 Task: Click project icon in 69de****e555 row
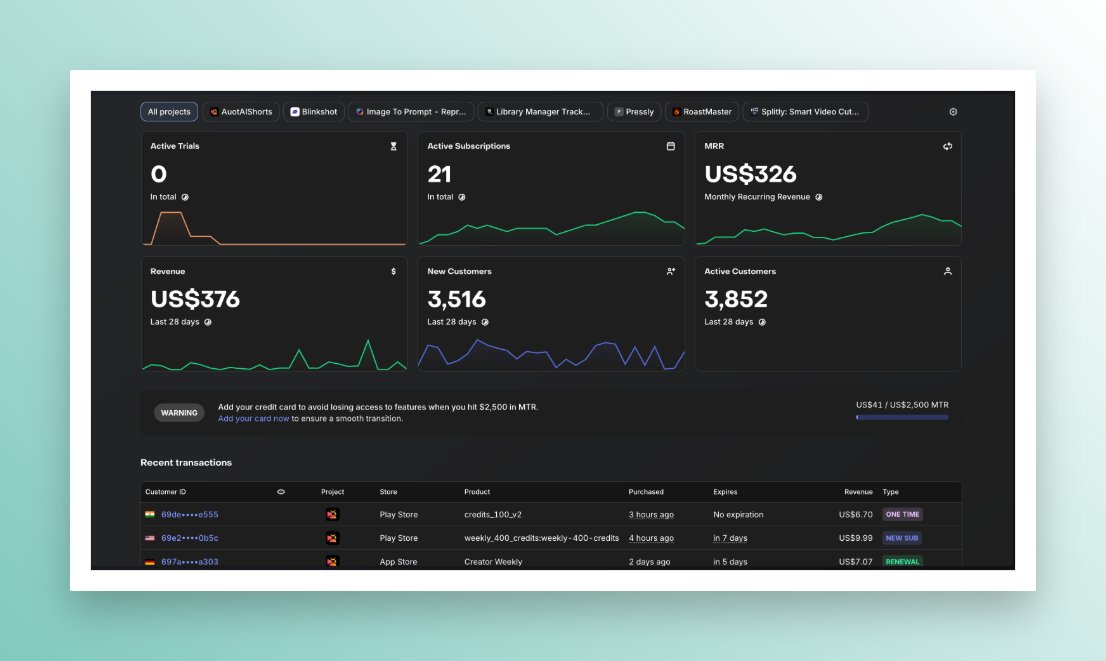pyautogui.click(x=332, y=514)
